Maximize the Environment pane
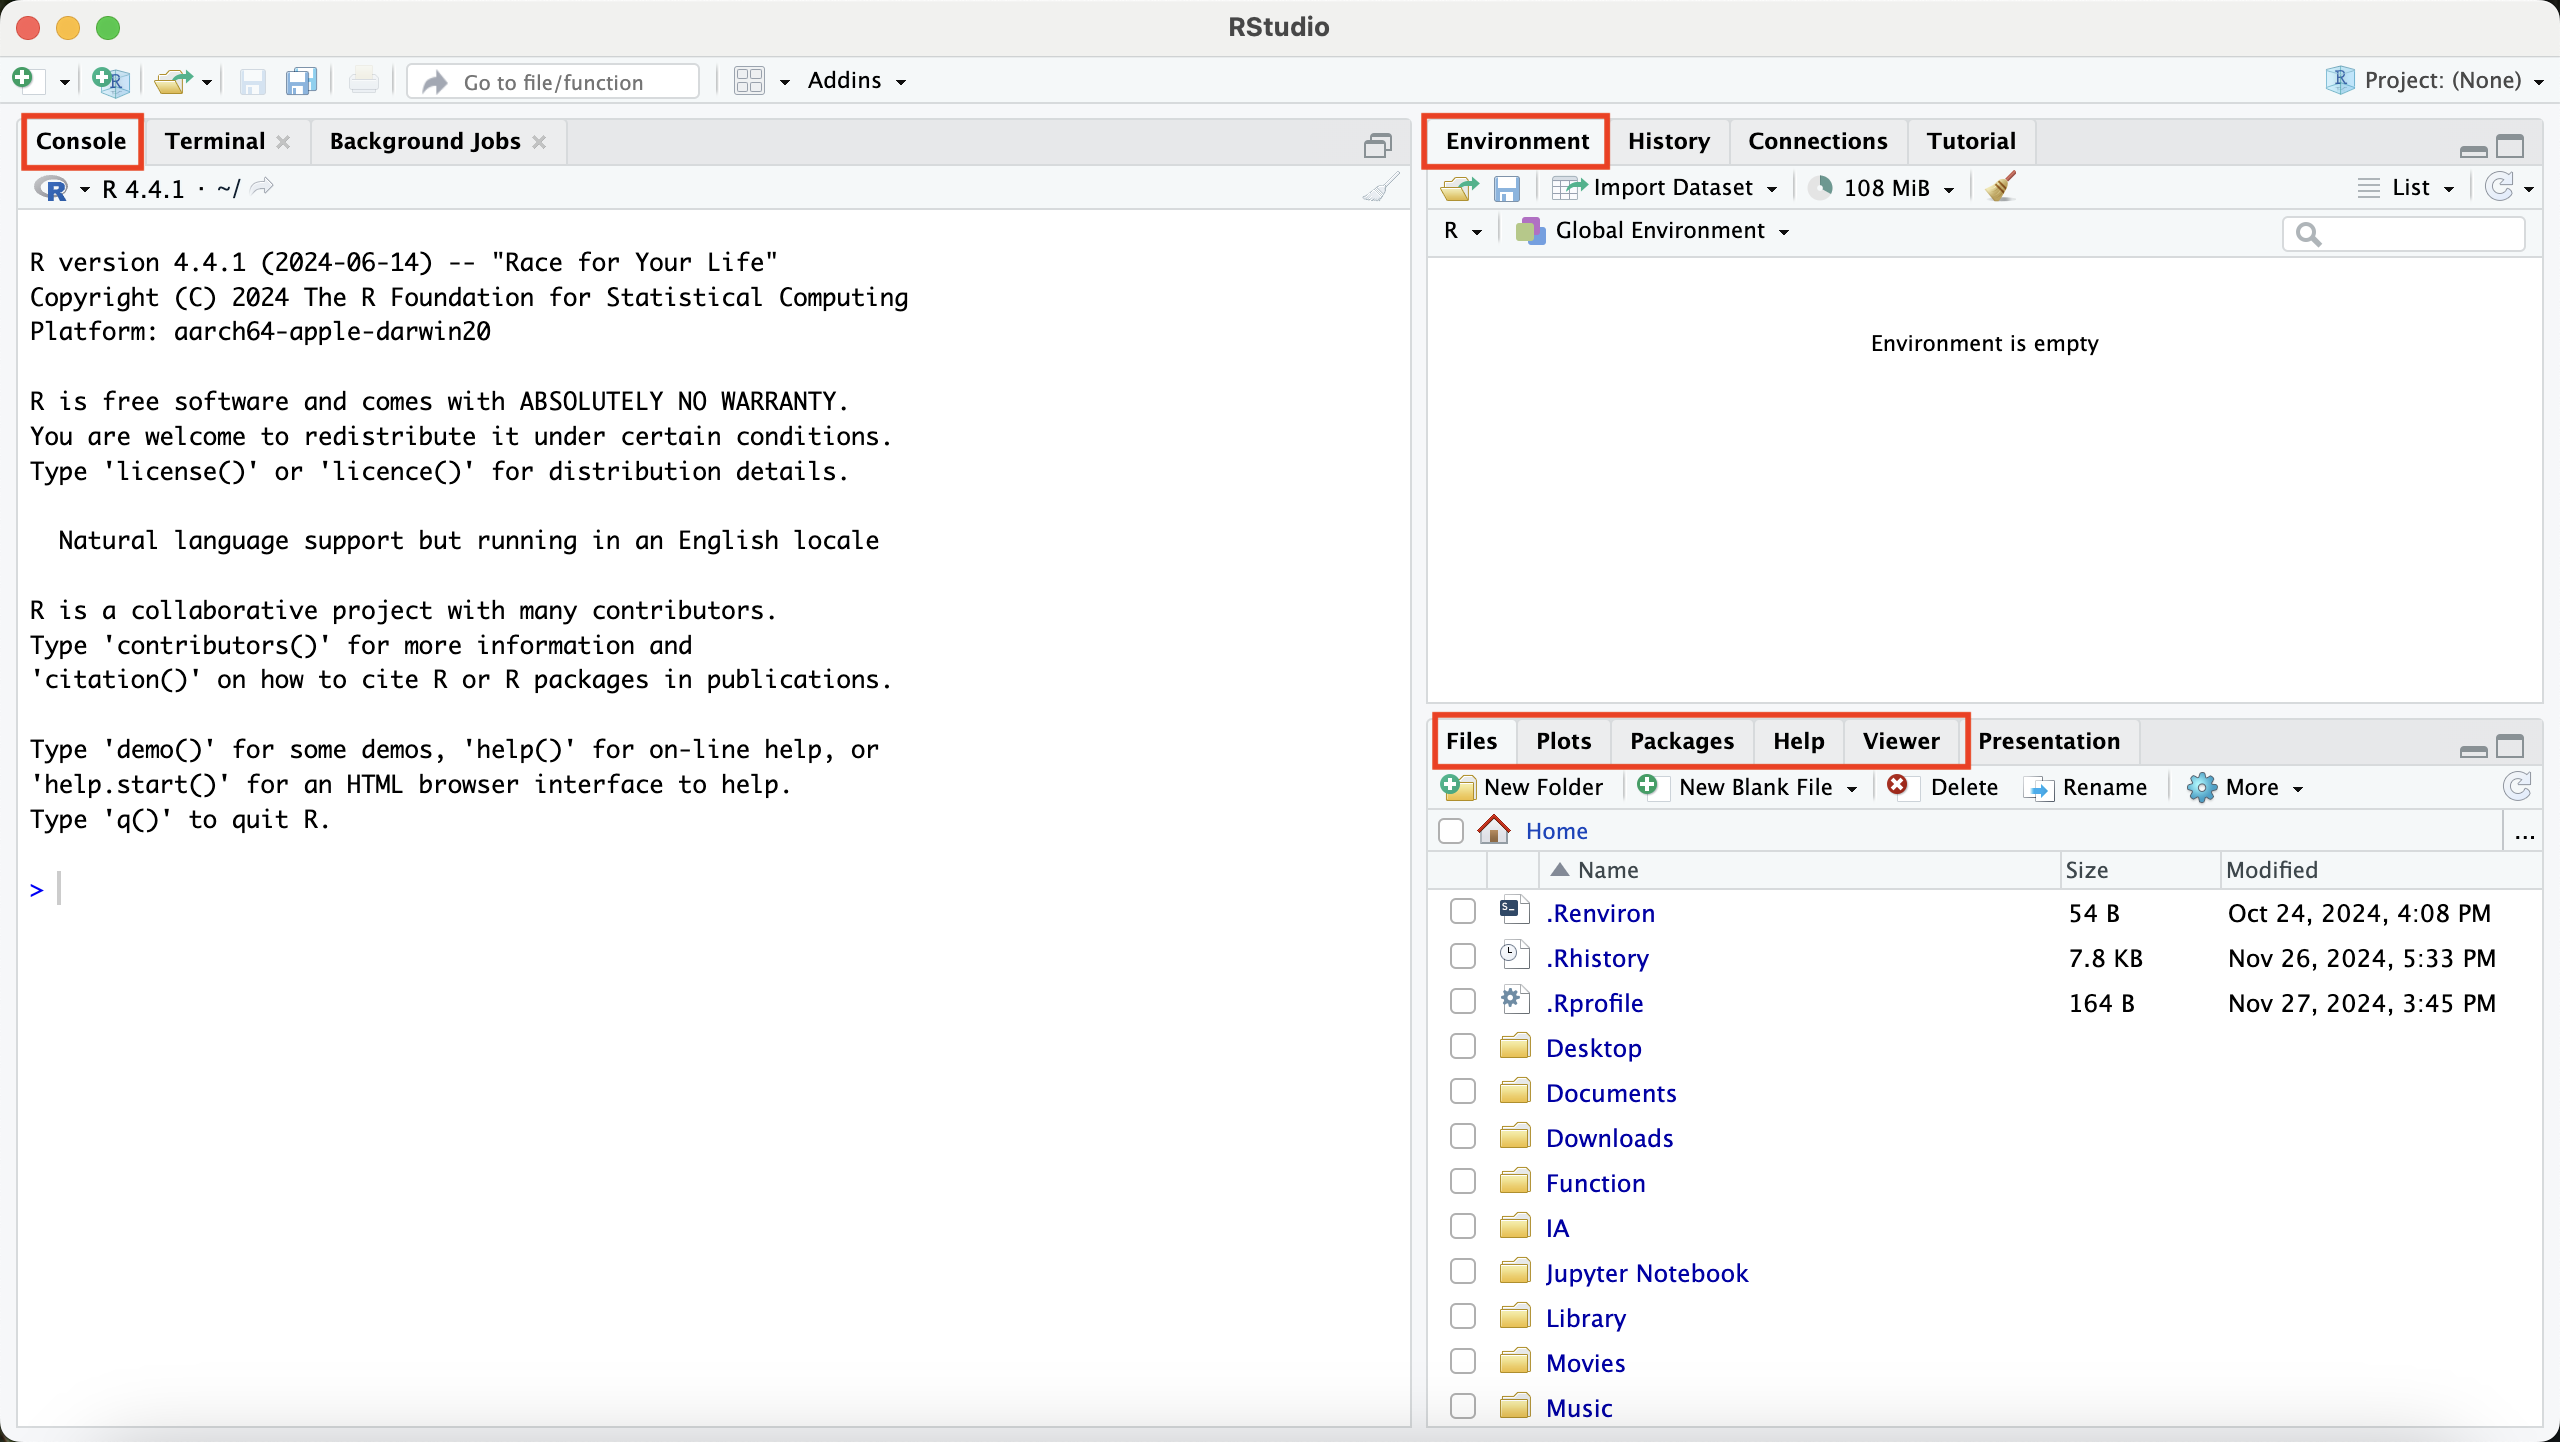This screenshot has height=1442, width=2560. pos(2511,146)
